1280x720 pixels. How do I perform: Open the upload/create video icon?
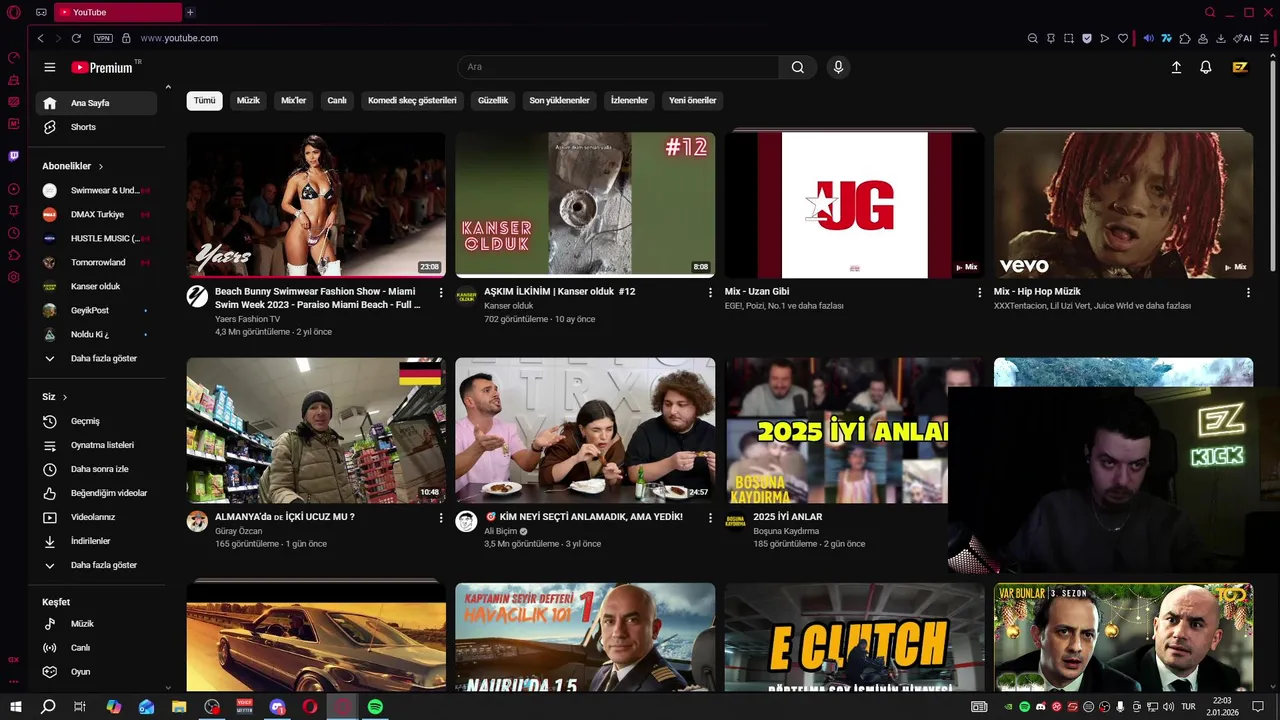pos(1176,67)
